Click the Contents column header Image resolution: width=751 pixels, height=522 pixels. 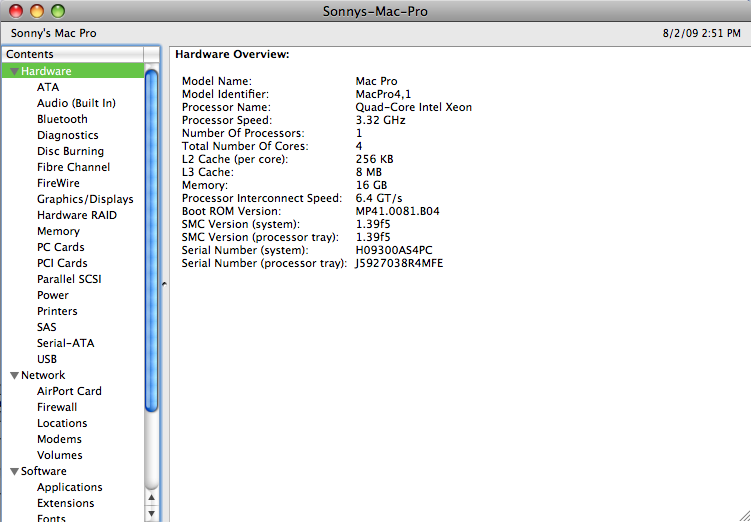72,55
